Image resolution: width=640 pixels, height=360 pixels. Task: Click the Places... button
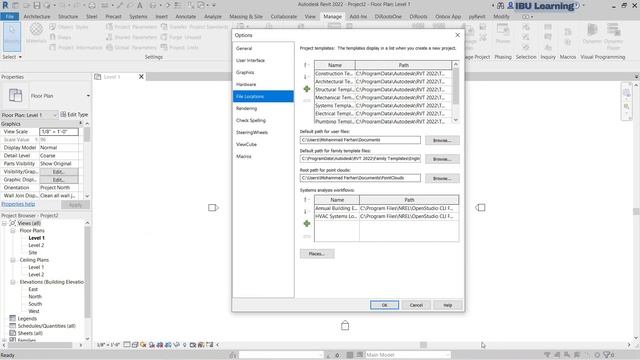317,254
